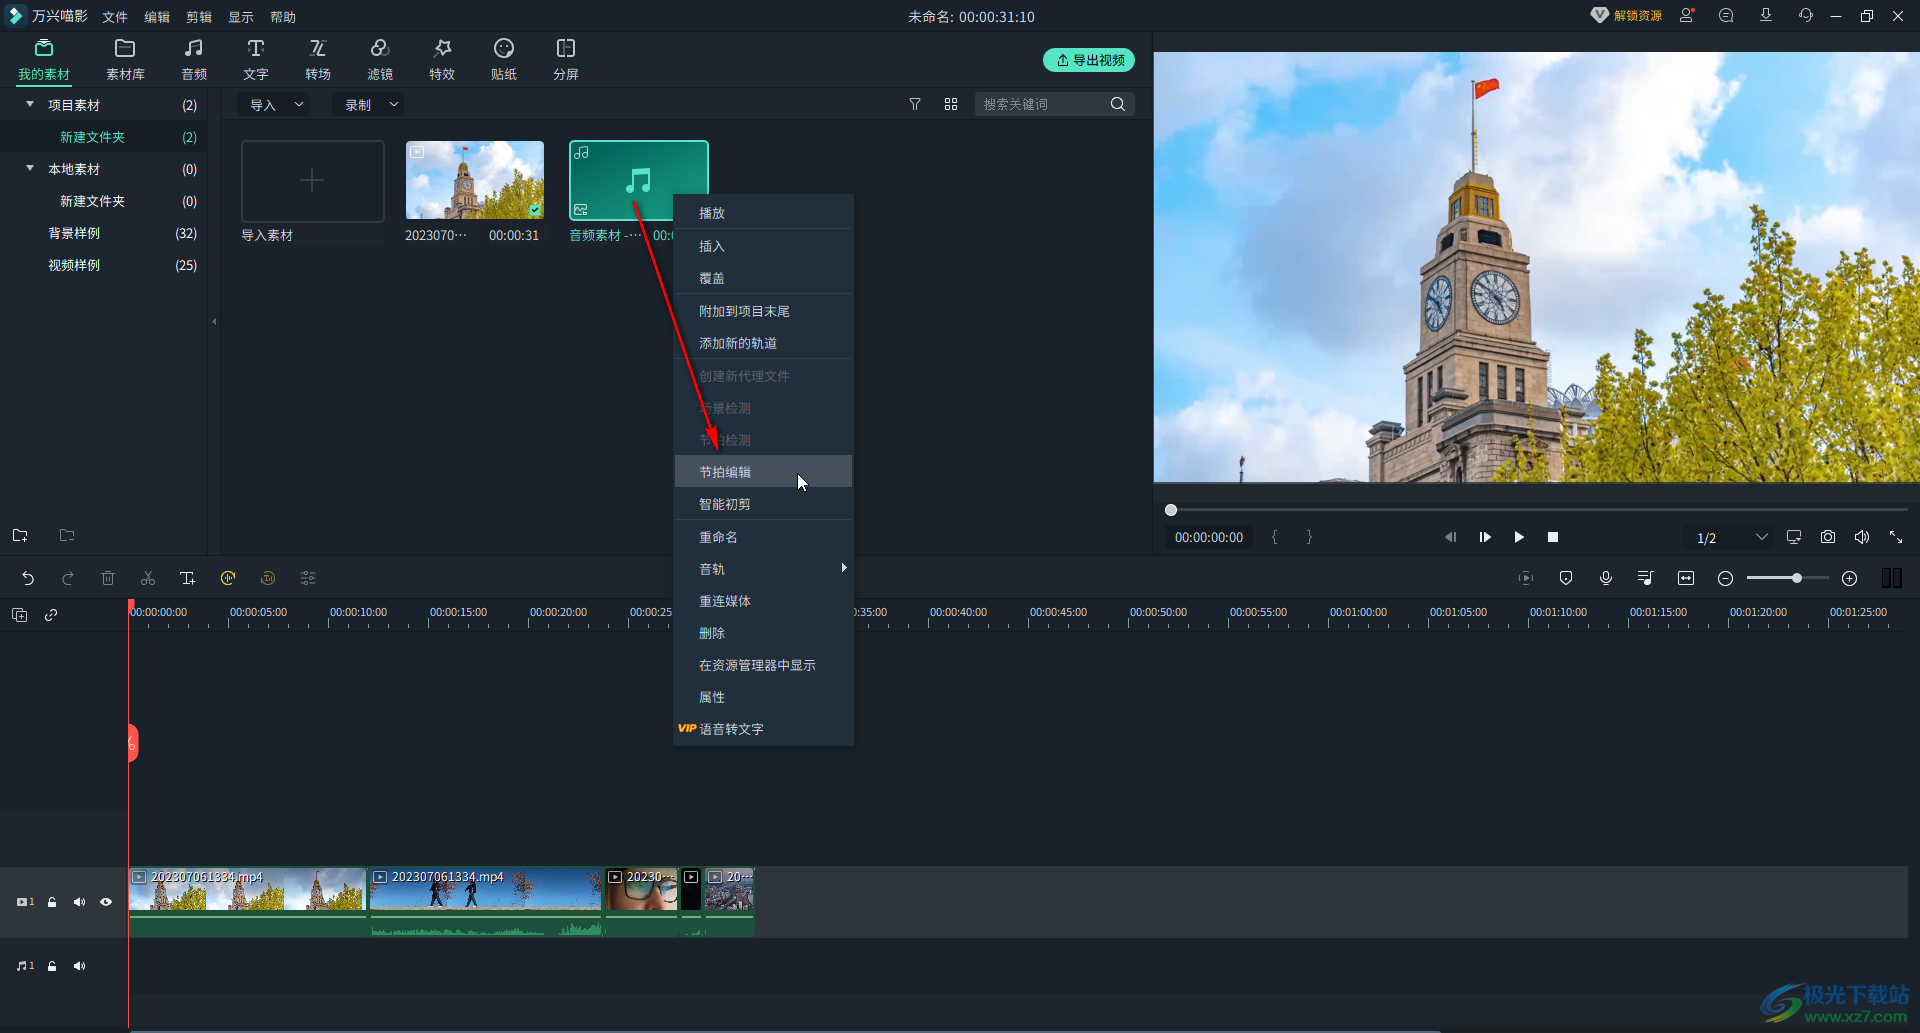This screenshot has width=1920, height=1033.
Task: Open the 音频 tab
Action: point(194,60)
